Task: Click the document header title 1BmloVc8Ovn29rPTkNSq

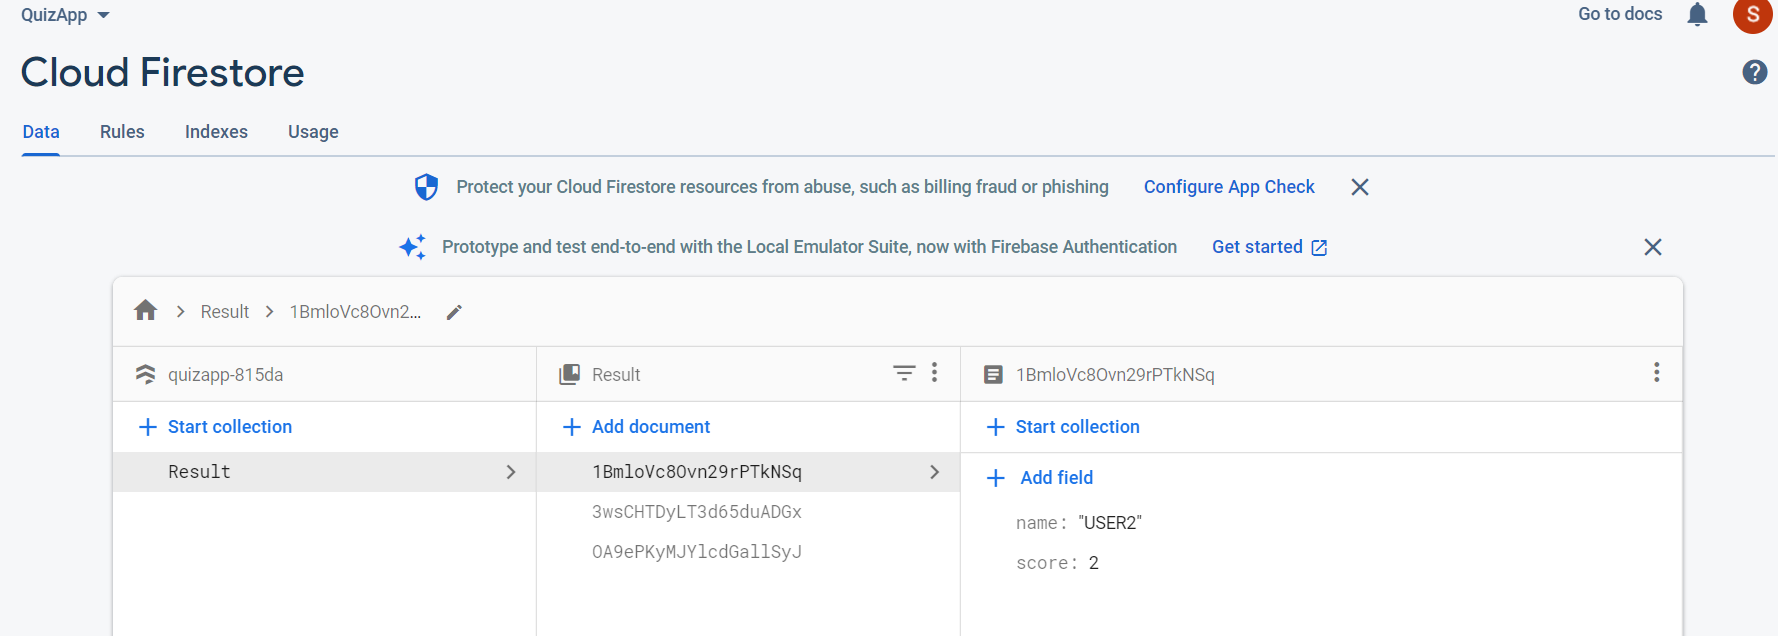Action: click(1115, 375)
